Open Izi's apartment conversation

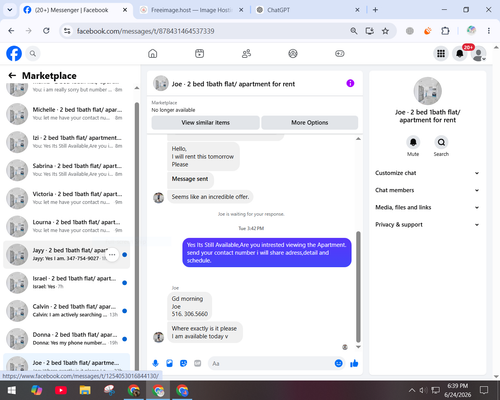[67, 142]
